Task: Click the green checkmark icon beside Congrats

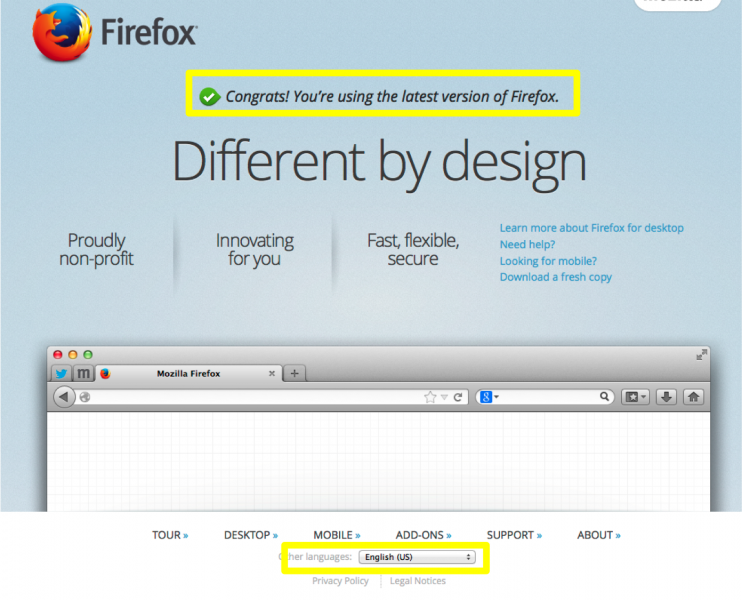Action: coord(209,97)
